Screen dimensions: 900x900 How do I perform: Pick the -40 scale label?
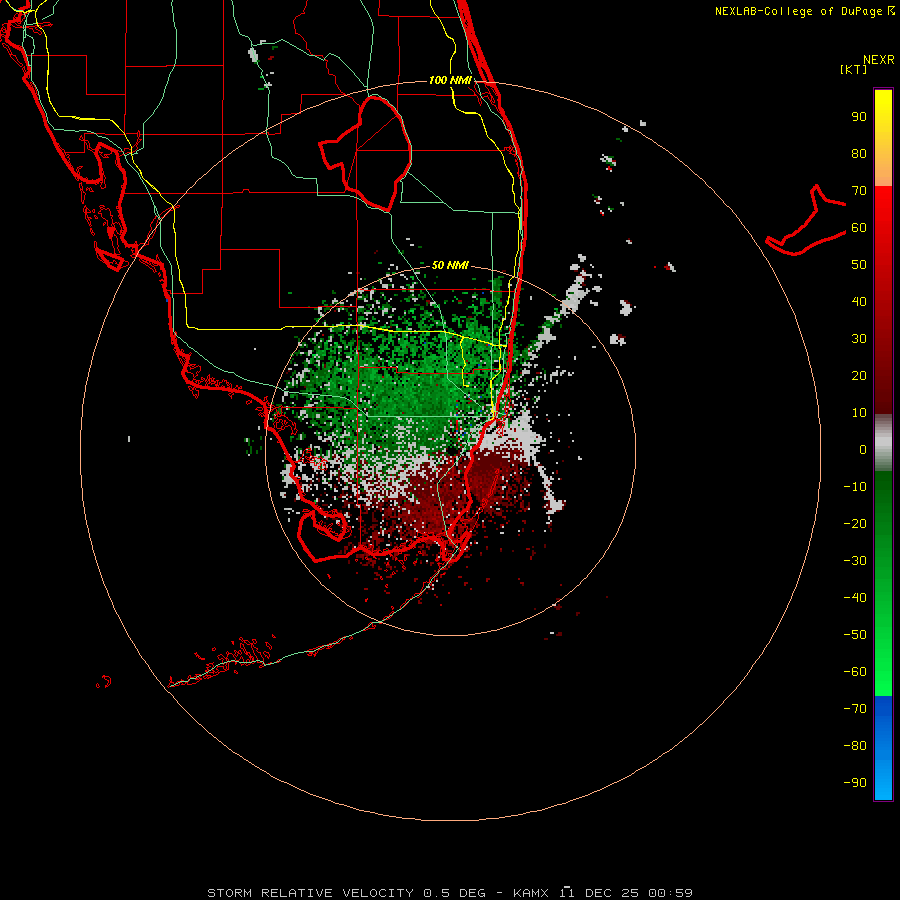click(855, 598)
